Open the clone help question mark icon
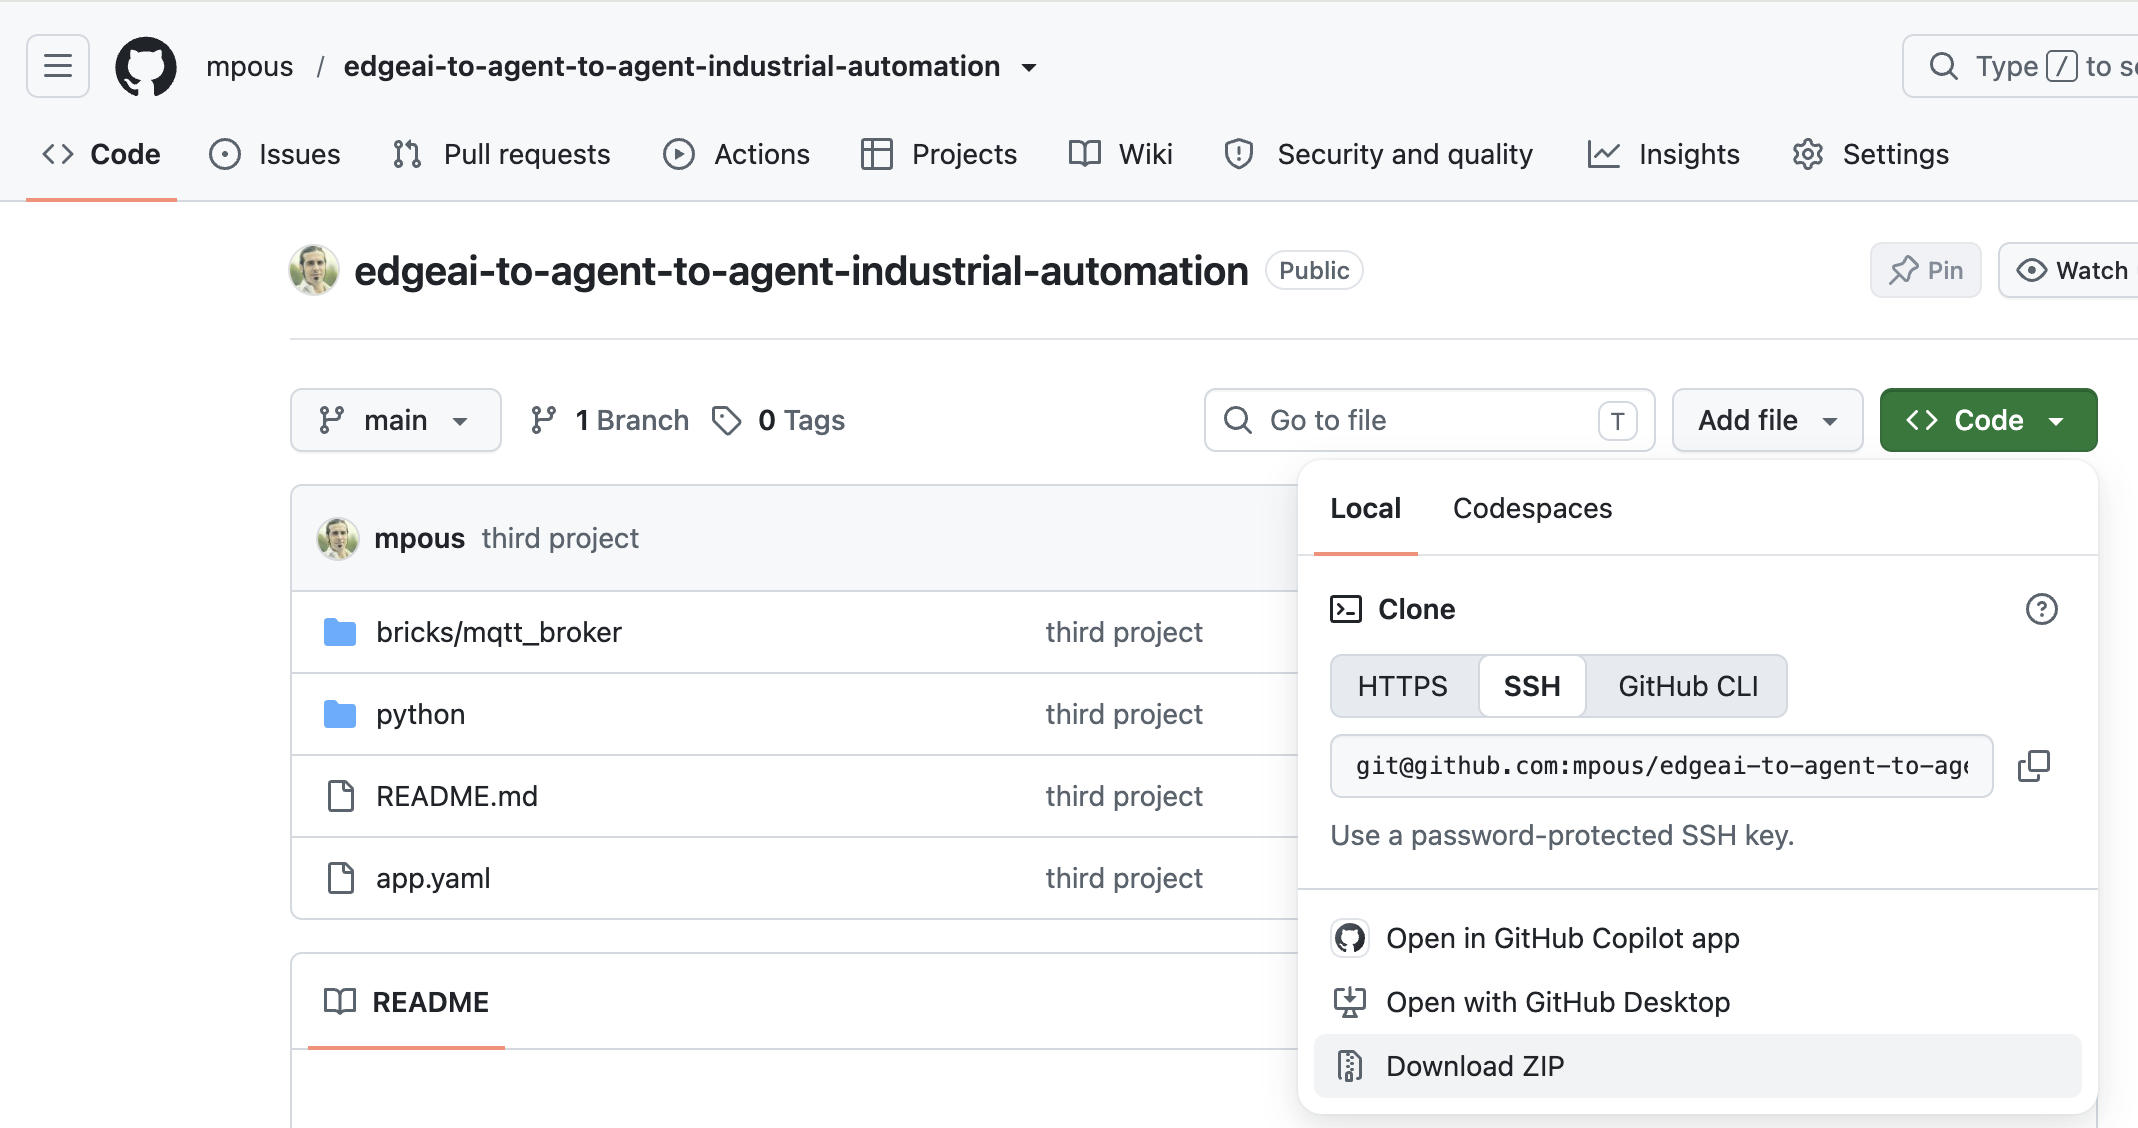Image resolution: width=2138 pixels, height=1128 pixels. coord(2041,609)
